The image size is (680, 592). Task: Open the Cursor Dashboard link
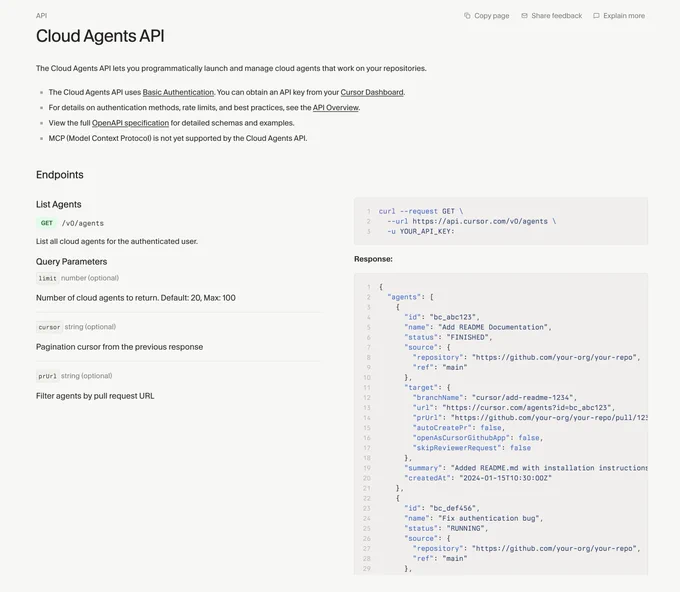pyautogui.click(x=372, y=92)
